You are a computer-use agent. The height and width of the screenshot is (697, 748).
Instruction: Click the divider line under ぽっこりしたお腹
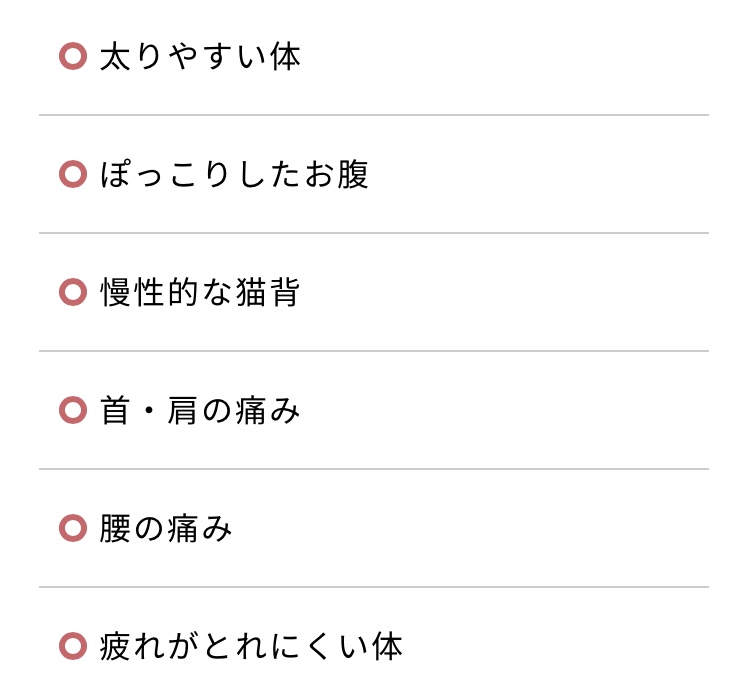374,233
